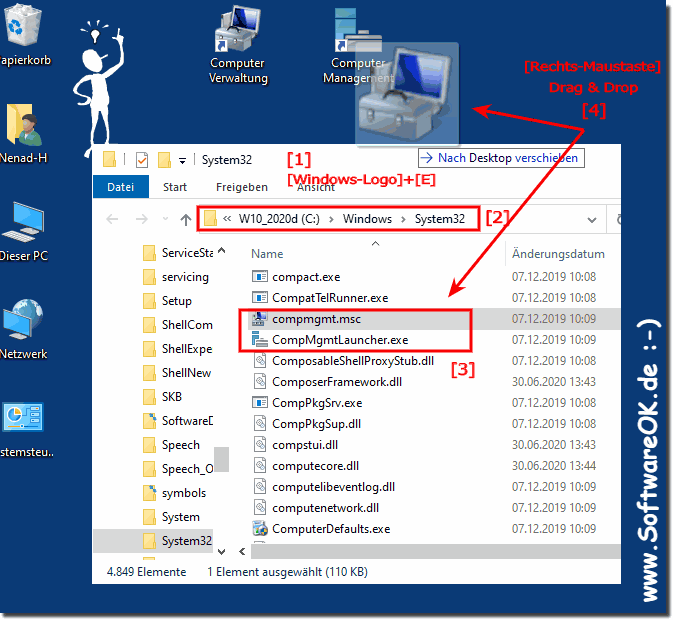Select the ShellComponents folder in tree
The image size is (673, 620).
tap(178, 325)
